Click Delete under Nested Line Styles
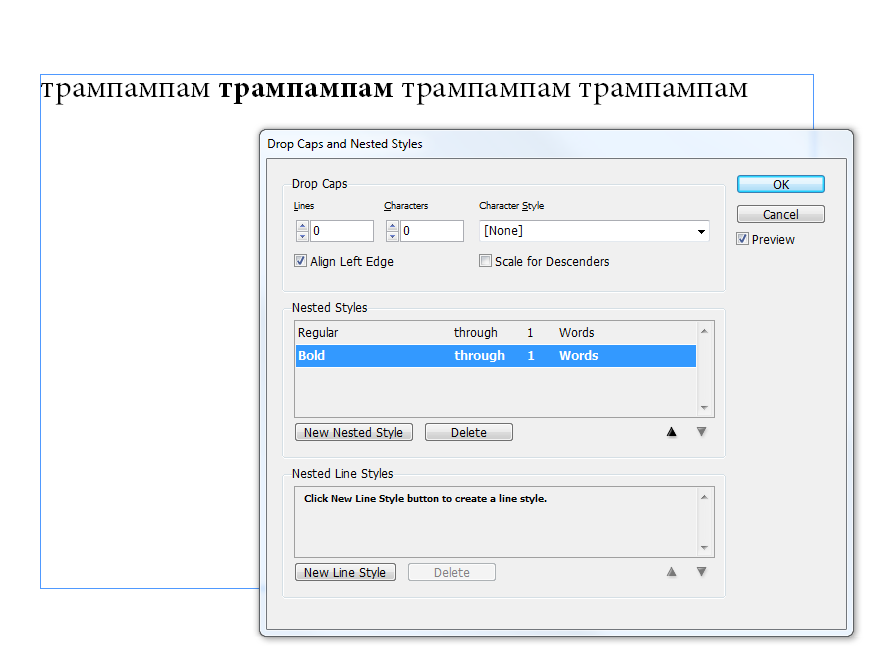This screenshot has height=648, width=879. [x=452, y=572]
